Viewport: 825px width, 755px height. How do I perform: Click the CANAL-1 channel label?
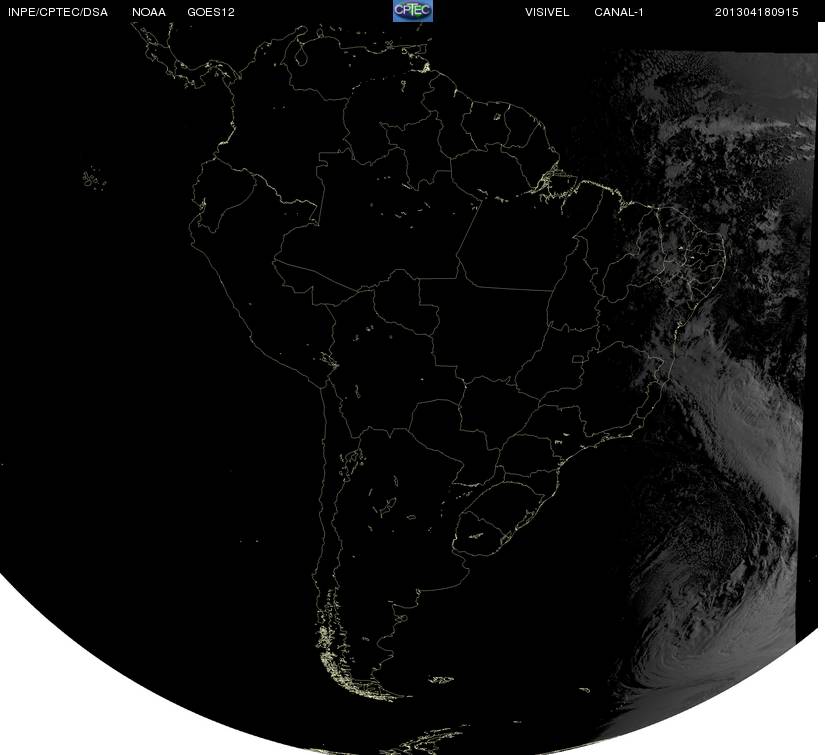[619, 12]
